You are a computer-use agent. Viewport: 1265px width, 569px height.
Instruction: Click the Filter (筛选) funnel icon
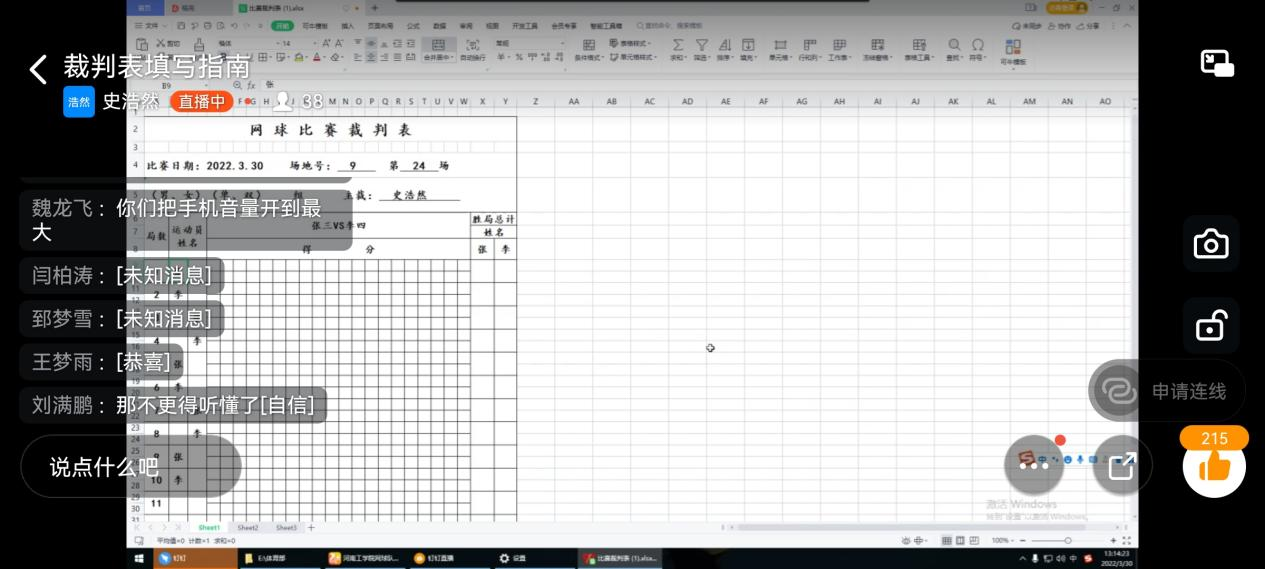[x=701, y=46]
